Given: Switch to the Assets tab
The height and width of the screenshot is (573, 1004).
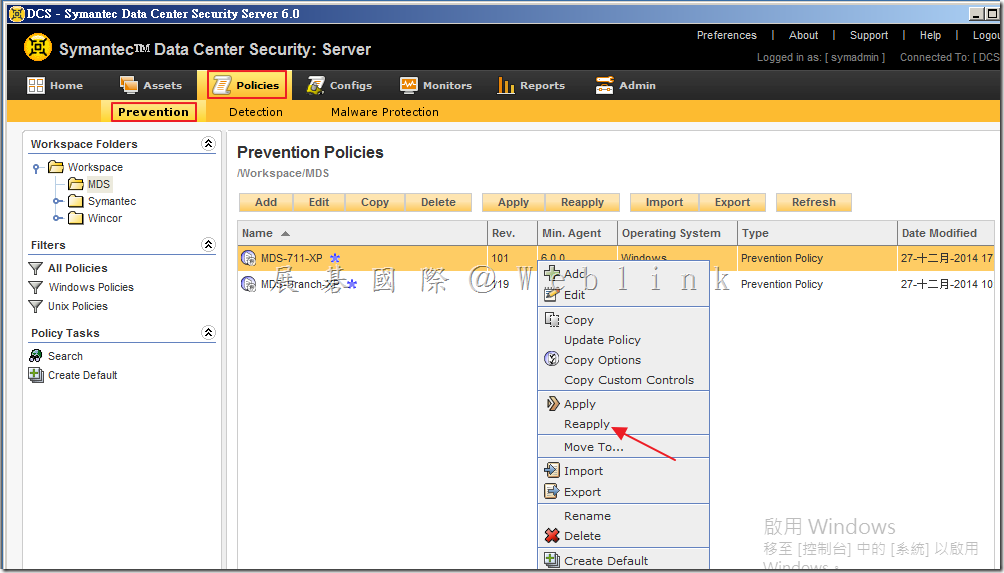Looking at the screenshot, I should 151,85.
